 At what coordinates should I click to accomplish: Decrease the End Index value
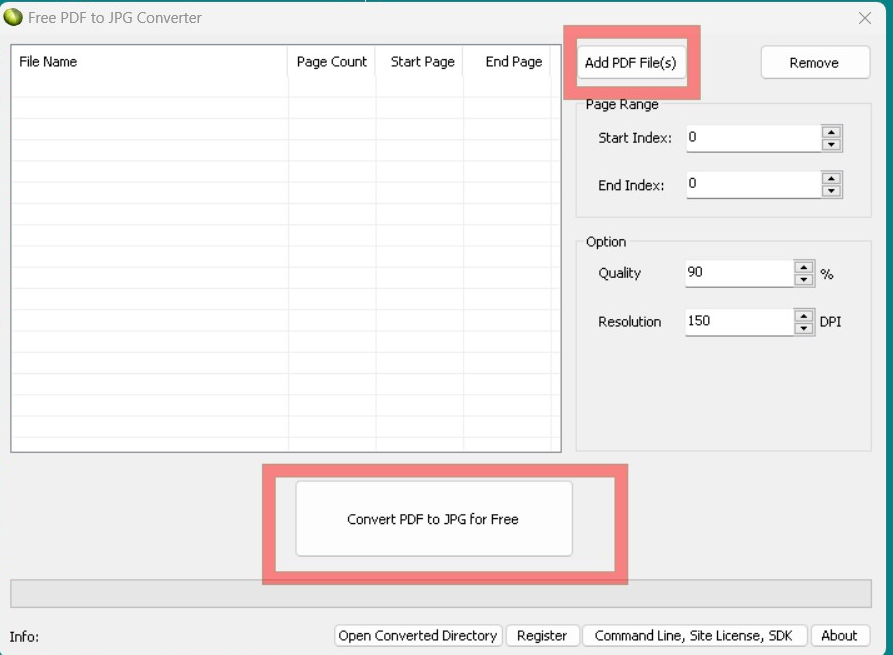click(x=831, y=191)
